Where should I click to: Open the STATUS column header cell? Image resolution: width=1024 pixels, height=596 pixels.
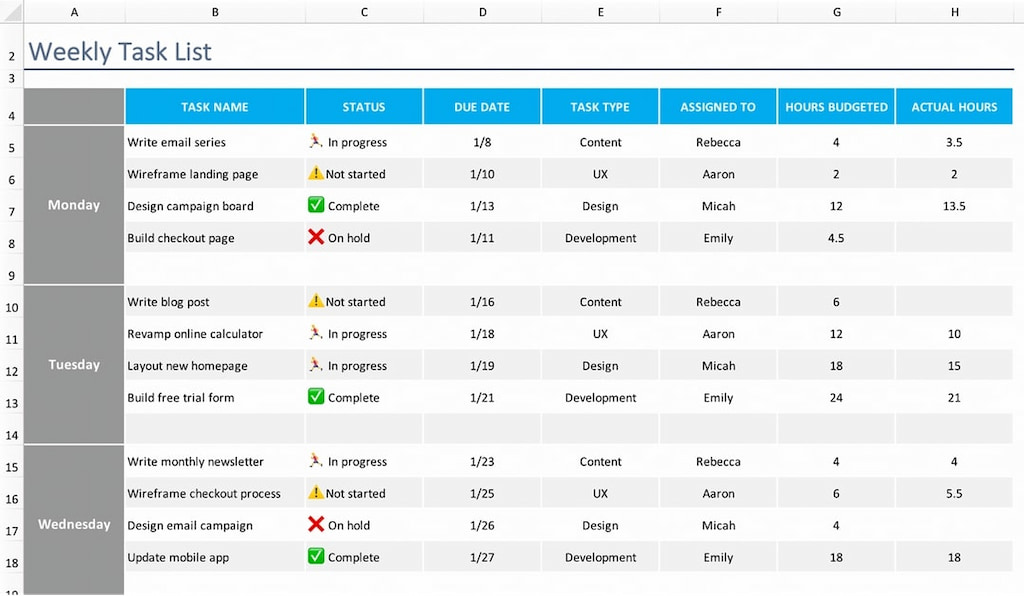(364, 106)
